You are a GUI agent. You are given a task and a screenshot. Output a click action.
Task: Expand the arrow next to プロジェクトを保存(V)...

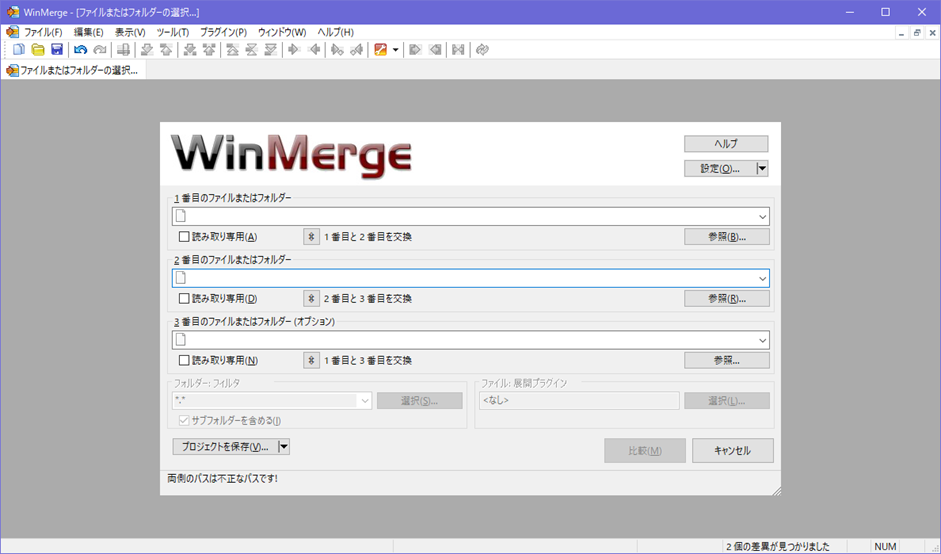(284, 447)
